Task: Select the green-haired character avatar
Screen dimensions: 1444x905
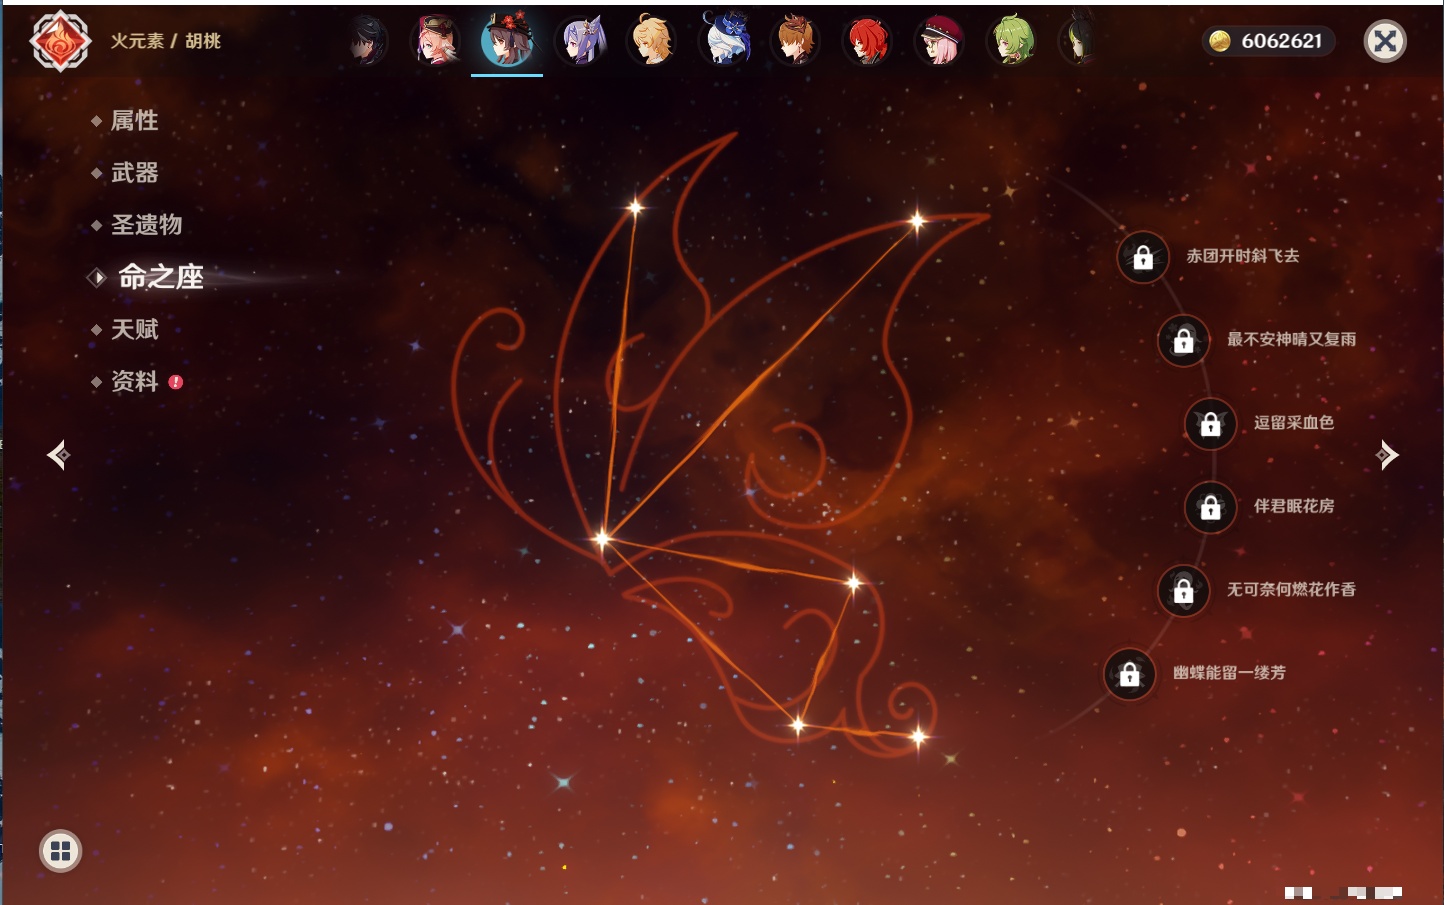Action: [x=1012, y=41]
